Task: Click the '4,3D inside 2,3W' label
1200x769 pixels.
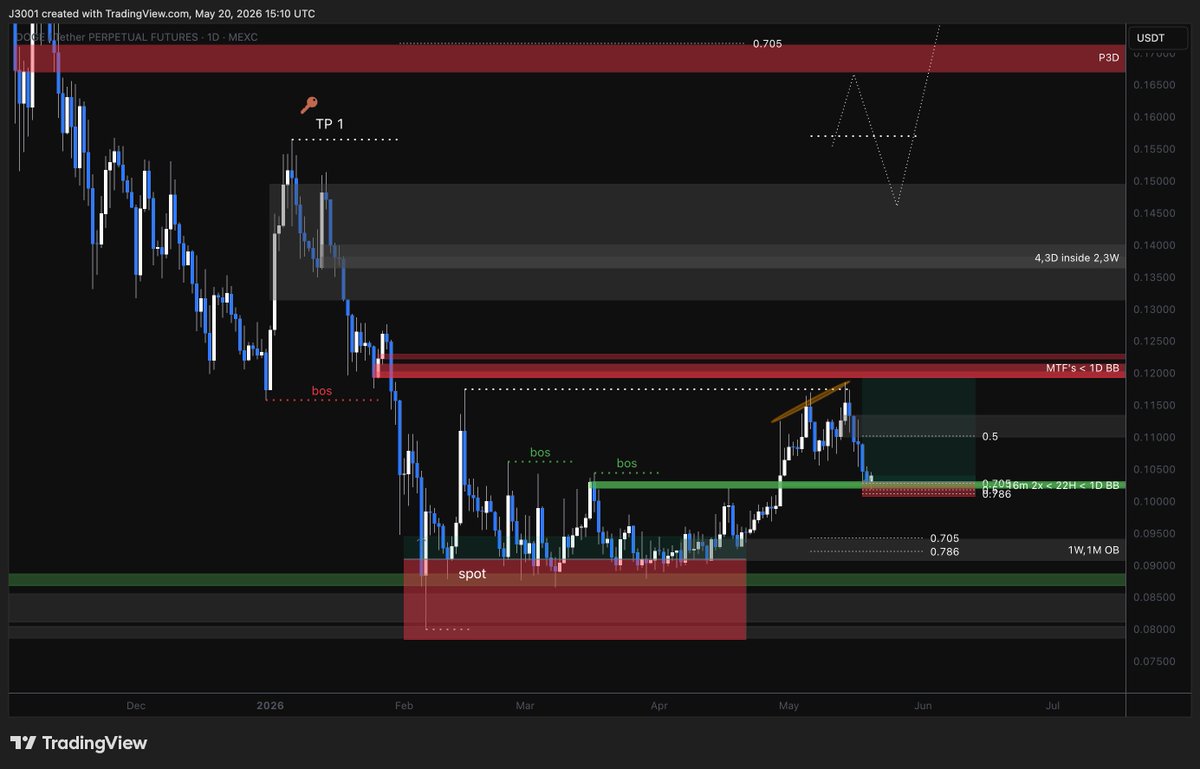Action: [1077, 259]
